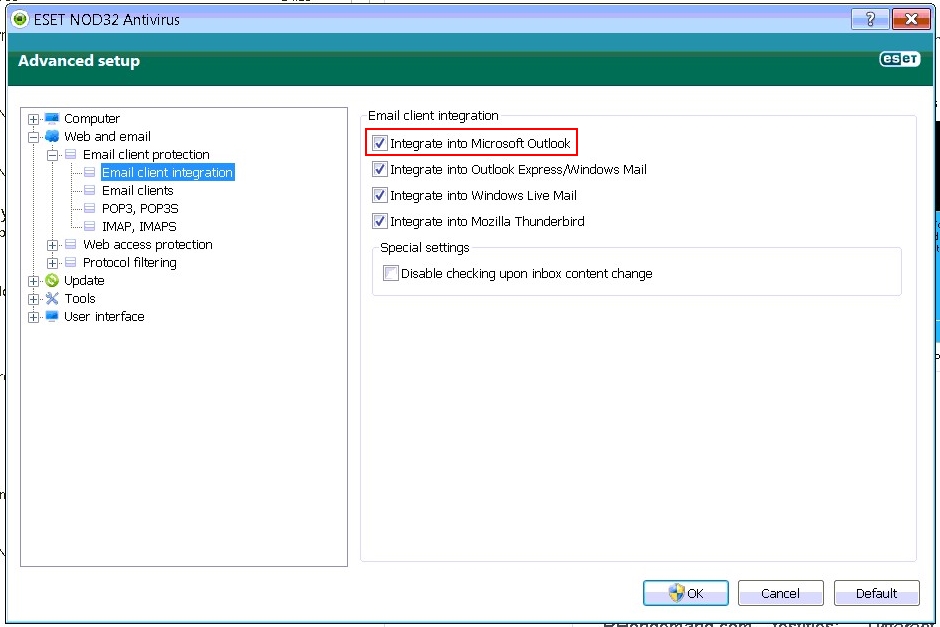Select Email clients tree item
Screen dimensions: 940x627
137,190
